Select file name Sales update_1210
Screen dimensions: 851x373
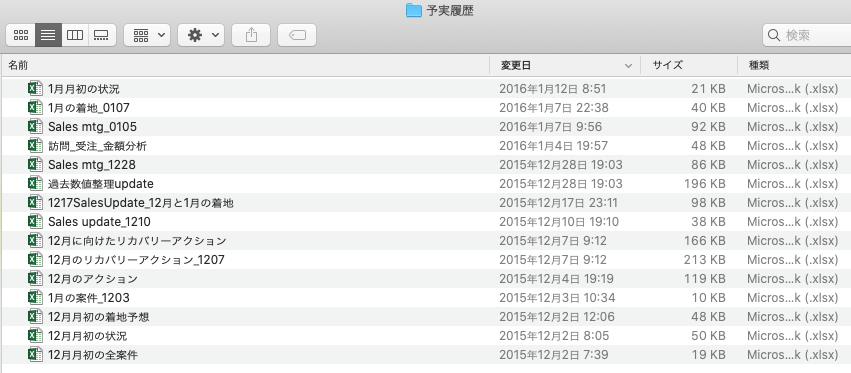pyautogui.click(x=99, y=222)
